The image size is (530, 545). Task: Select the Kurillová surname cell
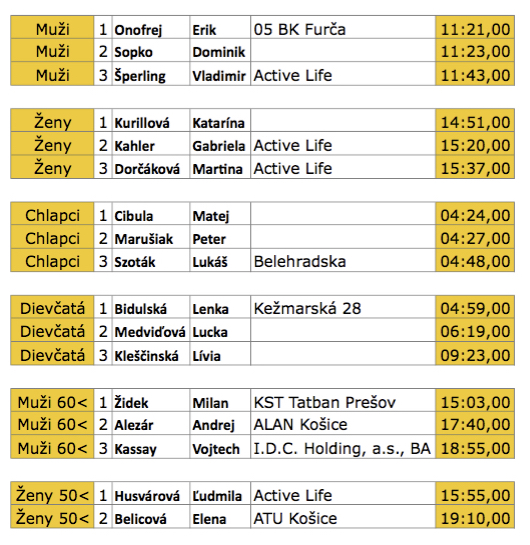tap(151, 120)
